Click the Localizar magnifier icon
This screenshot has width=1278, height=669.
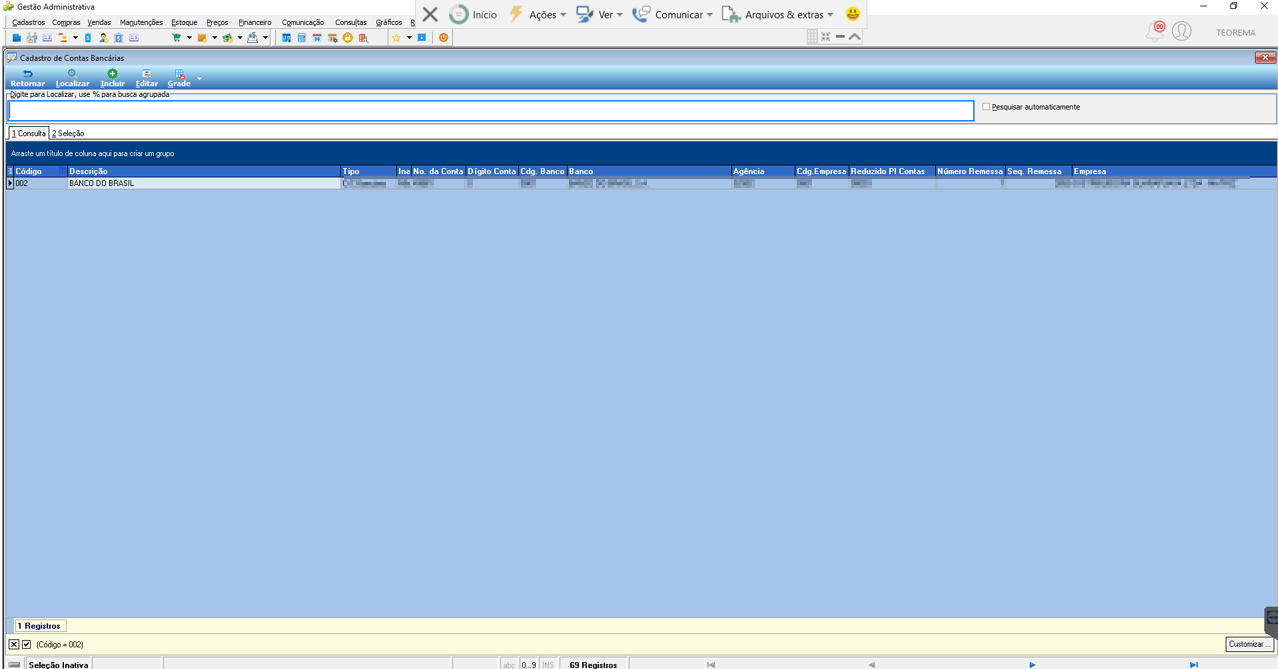click(72, 74)
